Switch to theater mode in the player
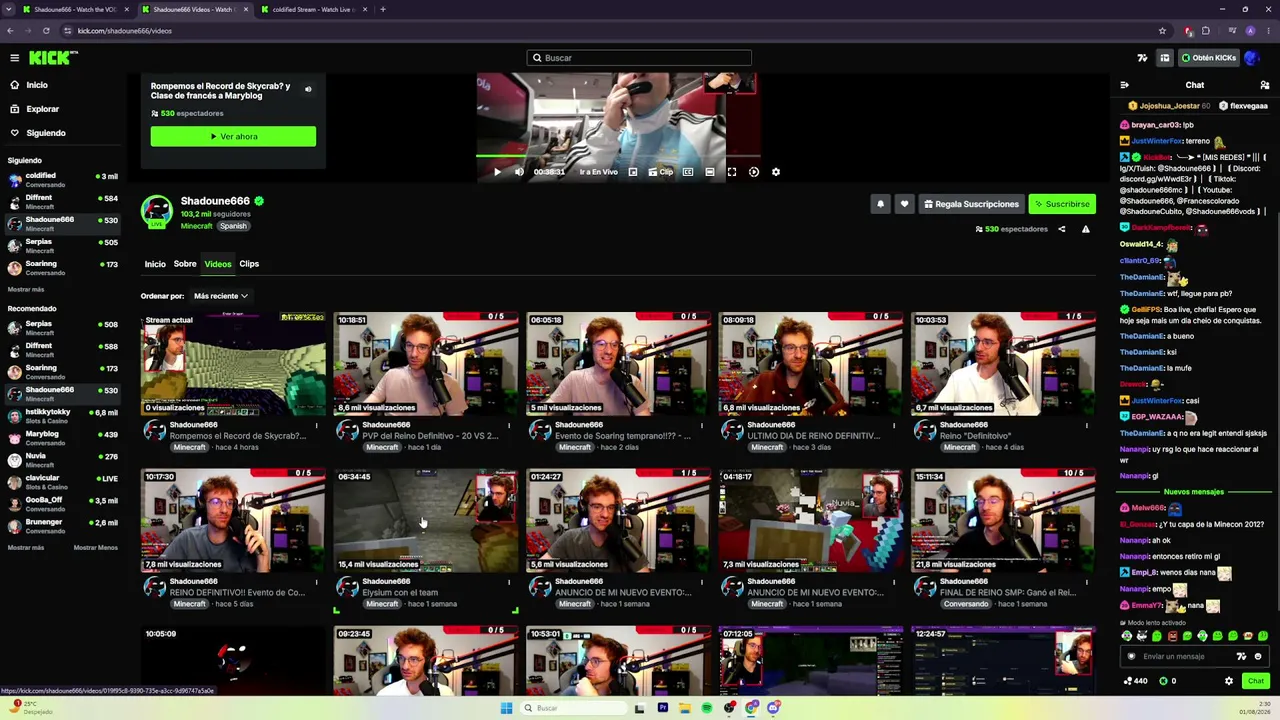The height and width of the screenshot is (720, 1280). pos(710,172)
